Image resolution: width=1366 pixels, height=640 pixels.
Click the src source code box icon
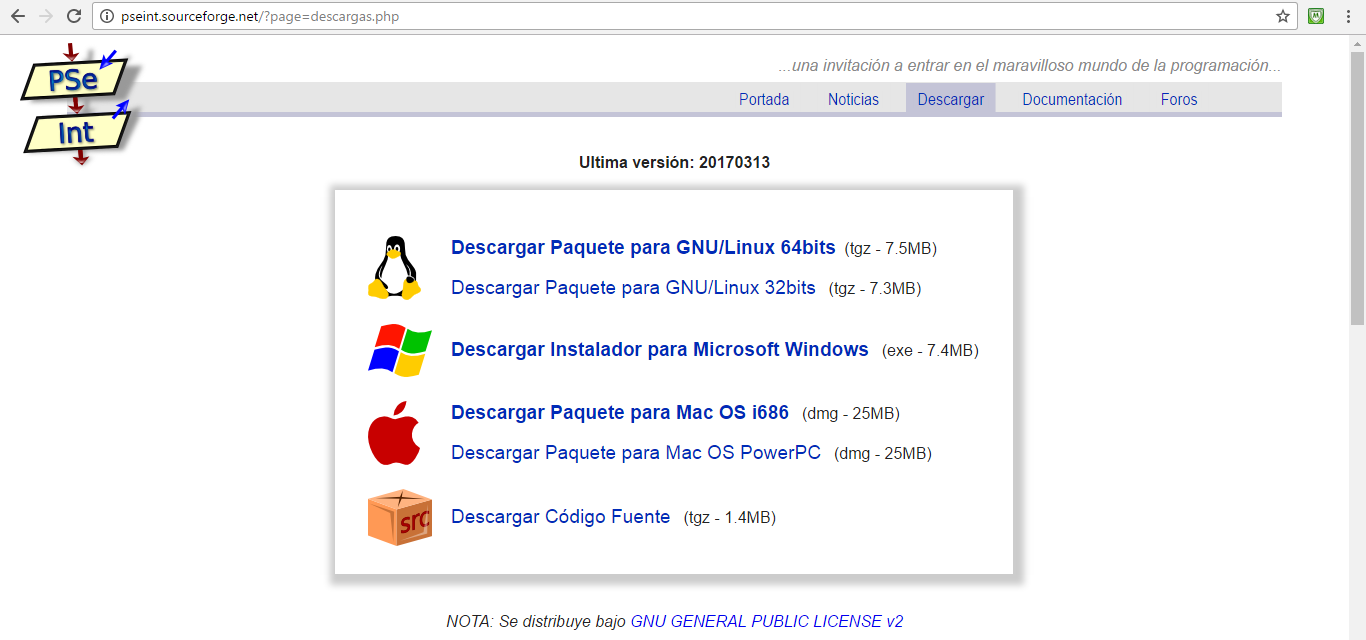click(399, 517)
